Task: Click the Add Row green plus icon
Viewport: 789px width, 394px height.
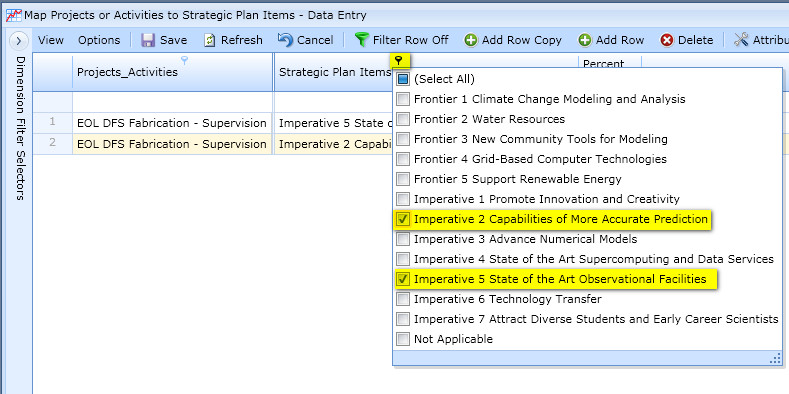Action: point(585,40)
